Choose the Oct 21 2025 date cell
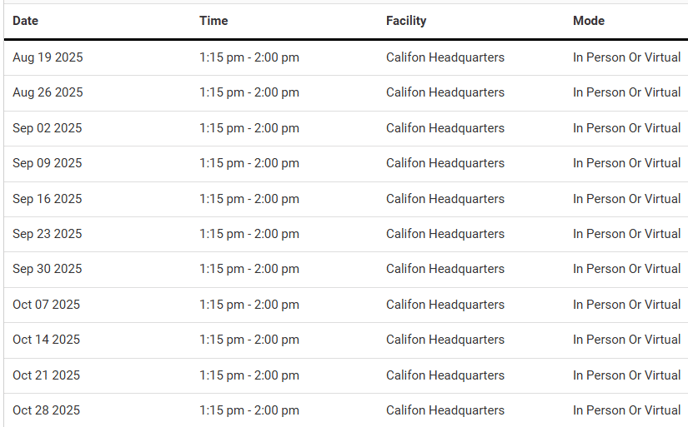 pyautogui.click(x=46, y=375)
